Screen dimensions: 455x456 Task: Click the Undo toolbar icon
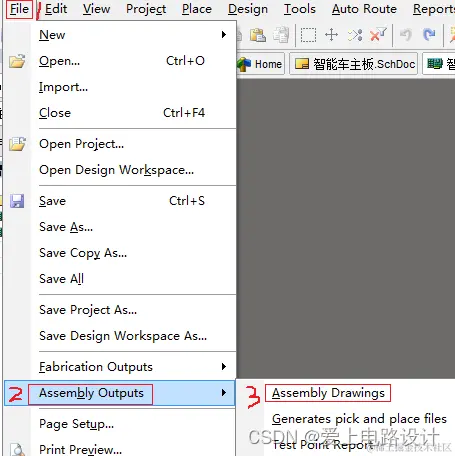pos(406,35)
